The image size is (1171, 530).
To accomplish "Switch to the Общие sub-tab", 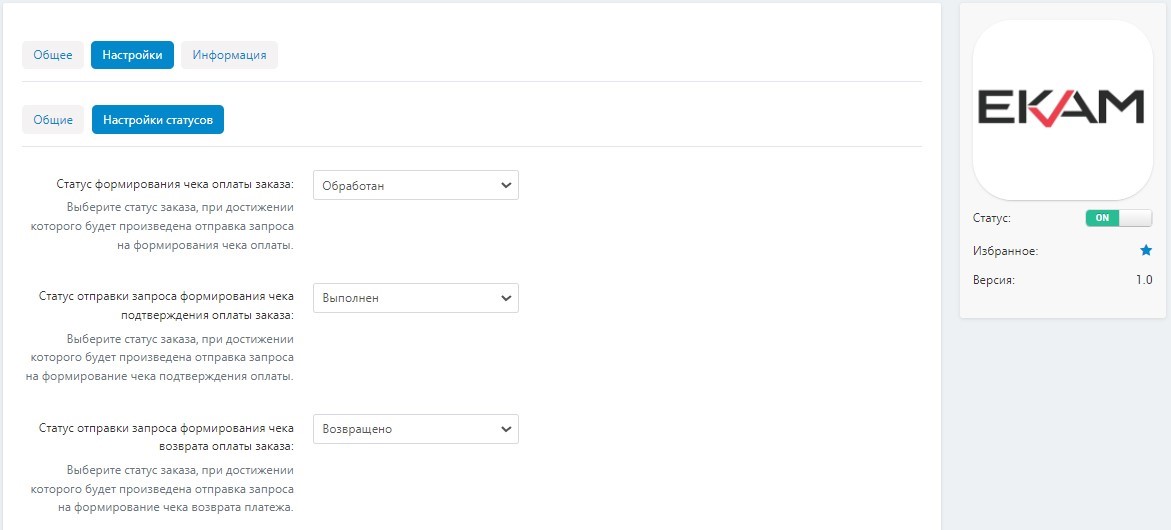I will [x=53, y=119].
